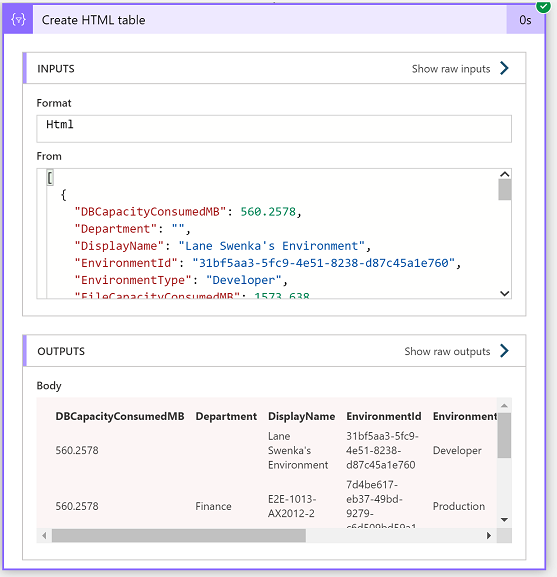
Task: Click Department table column header
Action: 226,416
